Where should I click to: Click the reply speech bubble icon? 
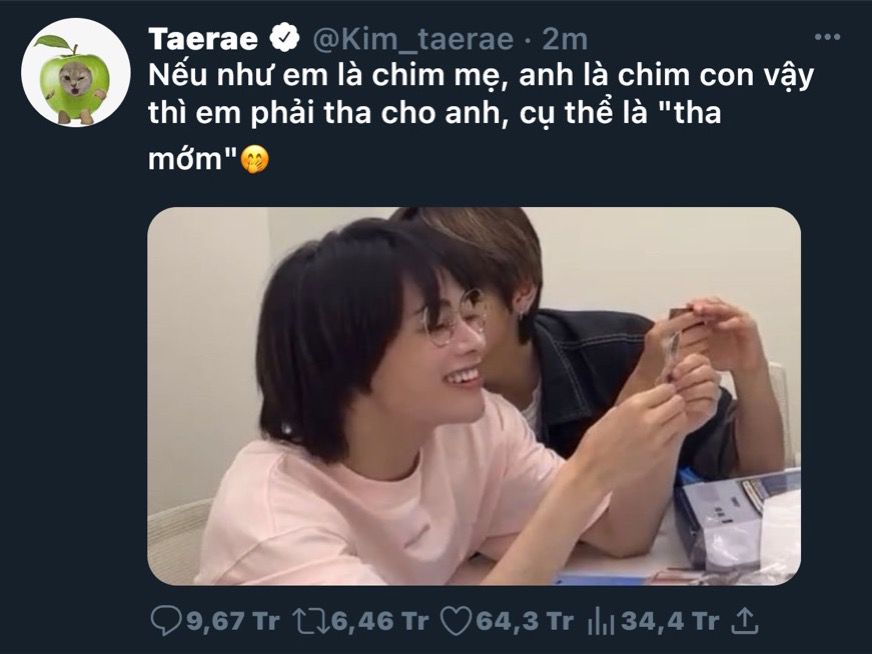point(166,621)
